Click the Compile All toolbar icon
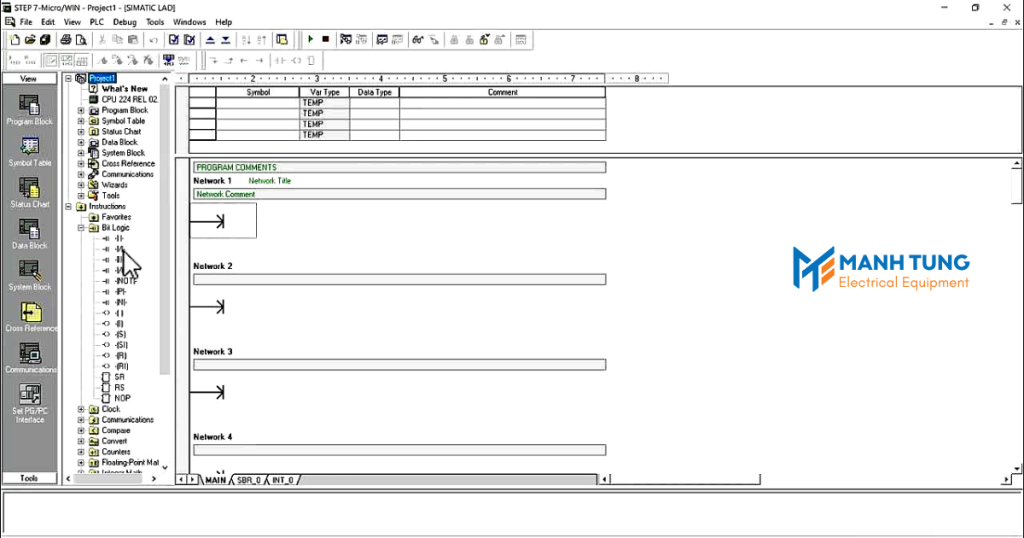Image resolution: width=1024 pixels, height=538 pixels. tap(189, 40)
